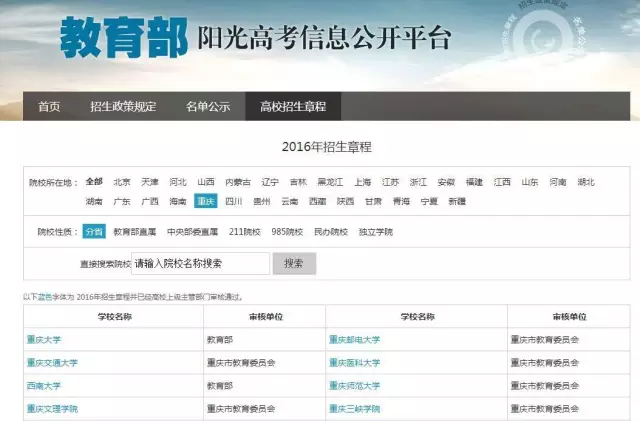Filter by 教育部直属 school type

click(x=135, y=232)
